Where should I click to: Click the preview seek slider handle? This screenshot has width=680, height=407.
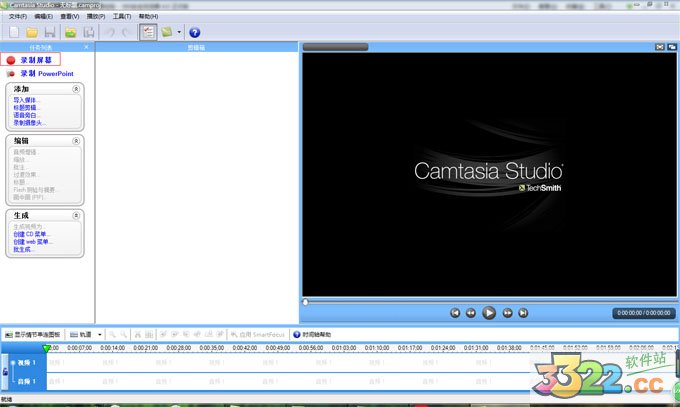(305, 302)
